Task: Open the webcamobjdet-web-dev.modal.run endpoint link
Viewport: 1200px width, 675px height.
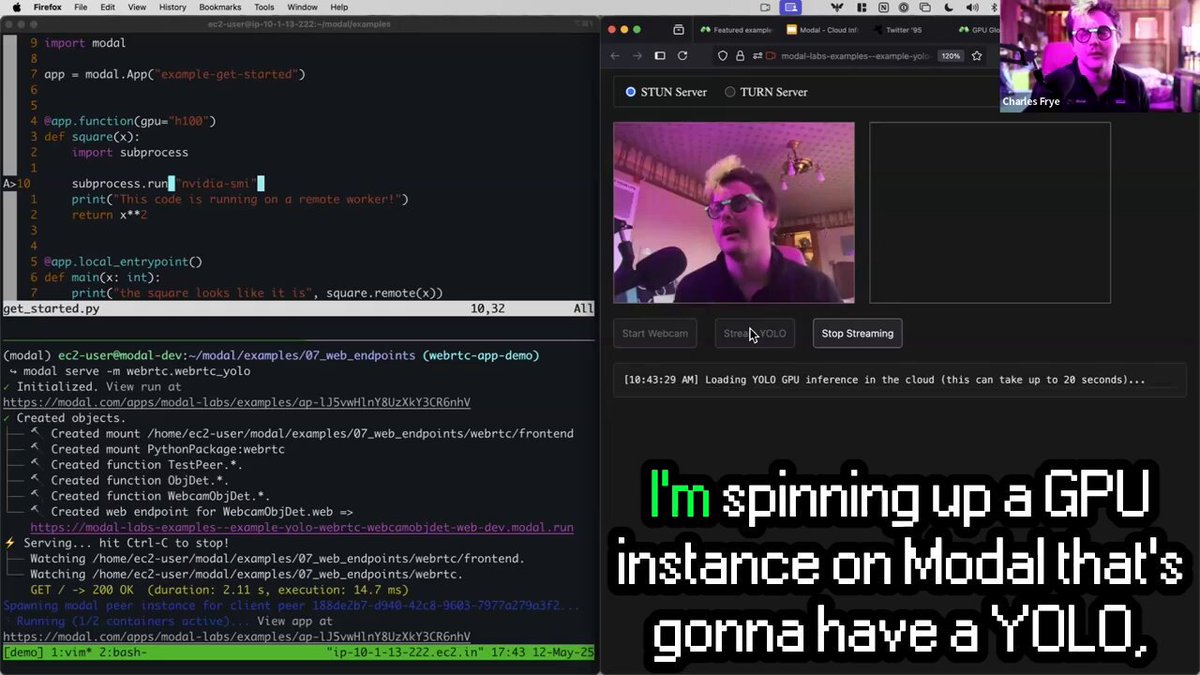Action: click(x=302, y=527)
